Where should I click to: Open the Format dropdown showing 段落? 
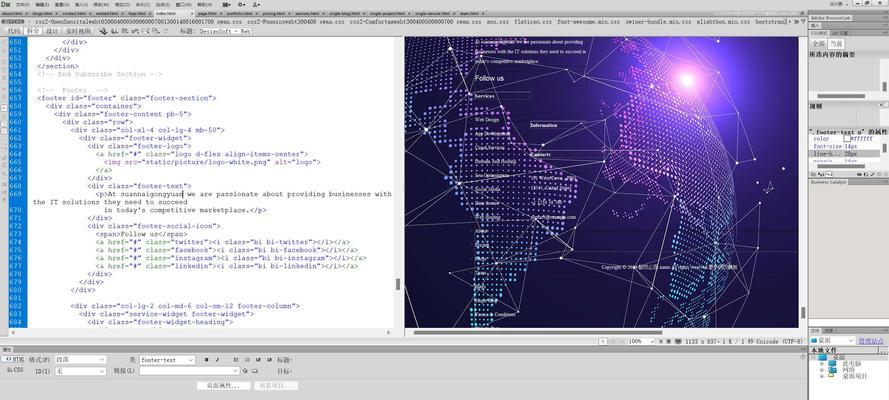pos(80,360)
